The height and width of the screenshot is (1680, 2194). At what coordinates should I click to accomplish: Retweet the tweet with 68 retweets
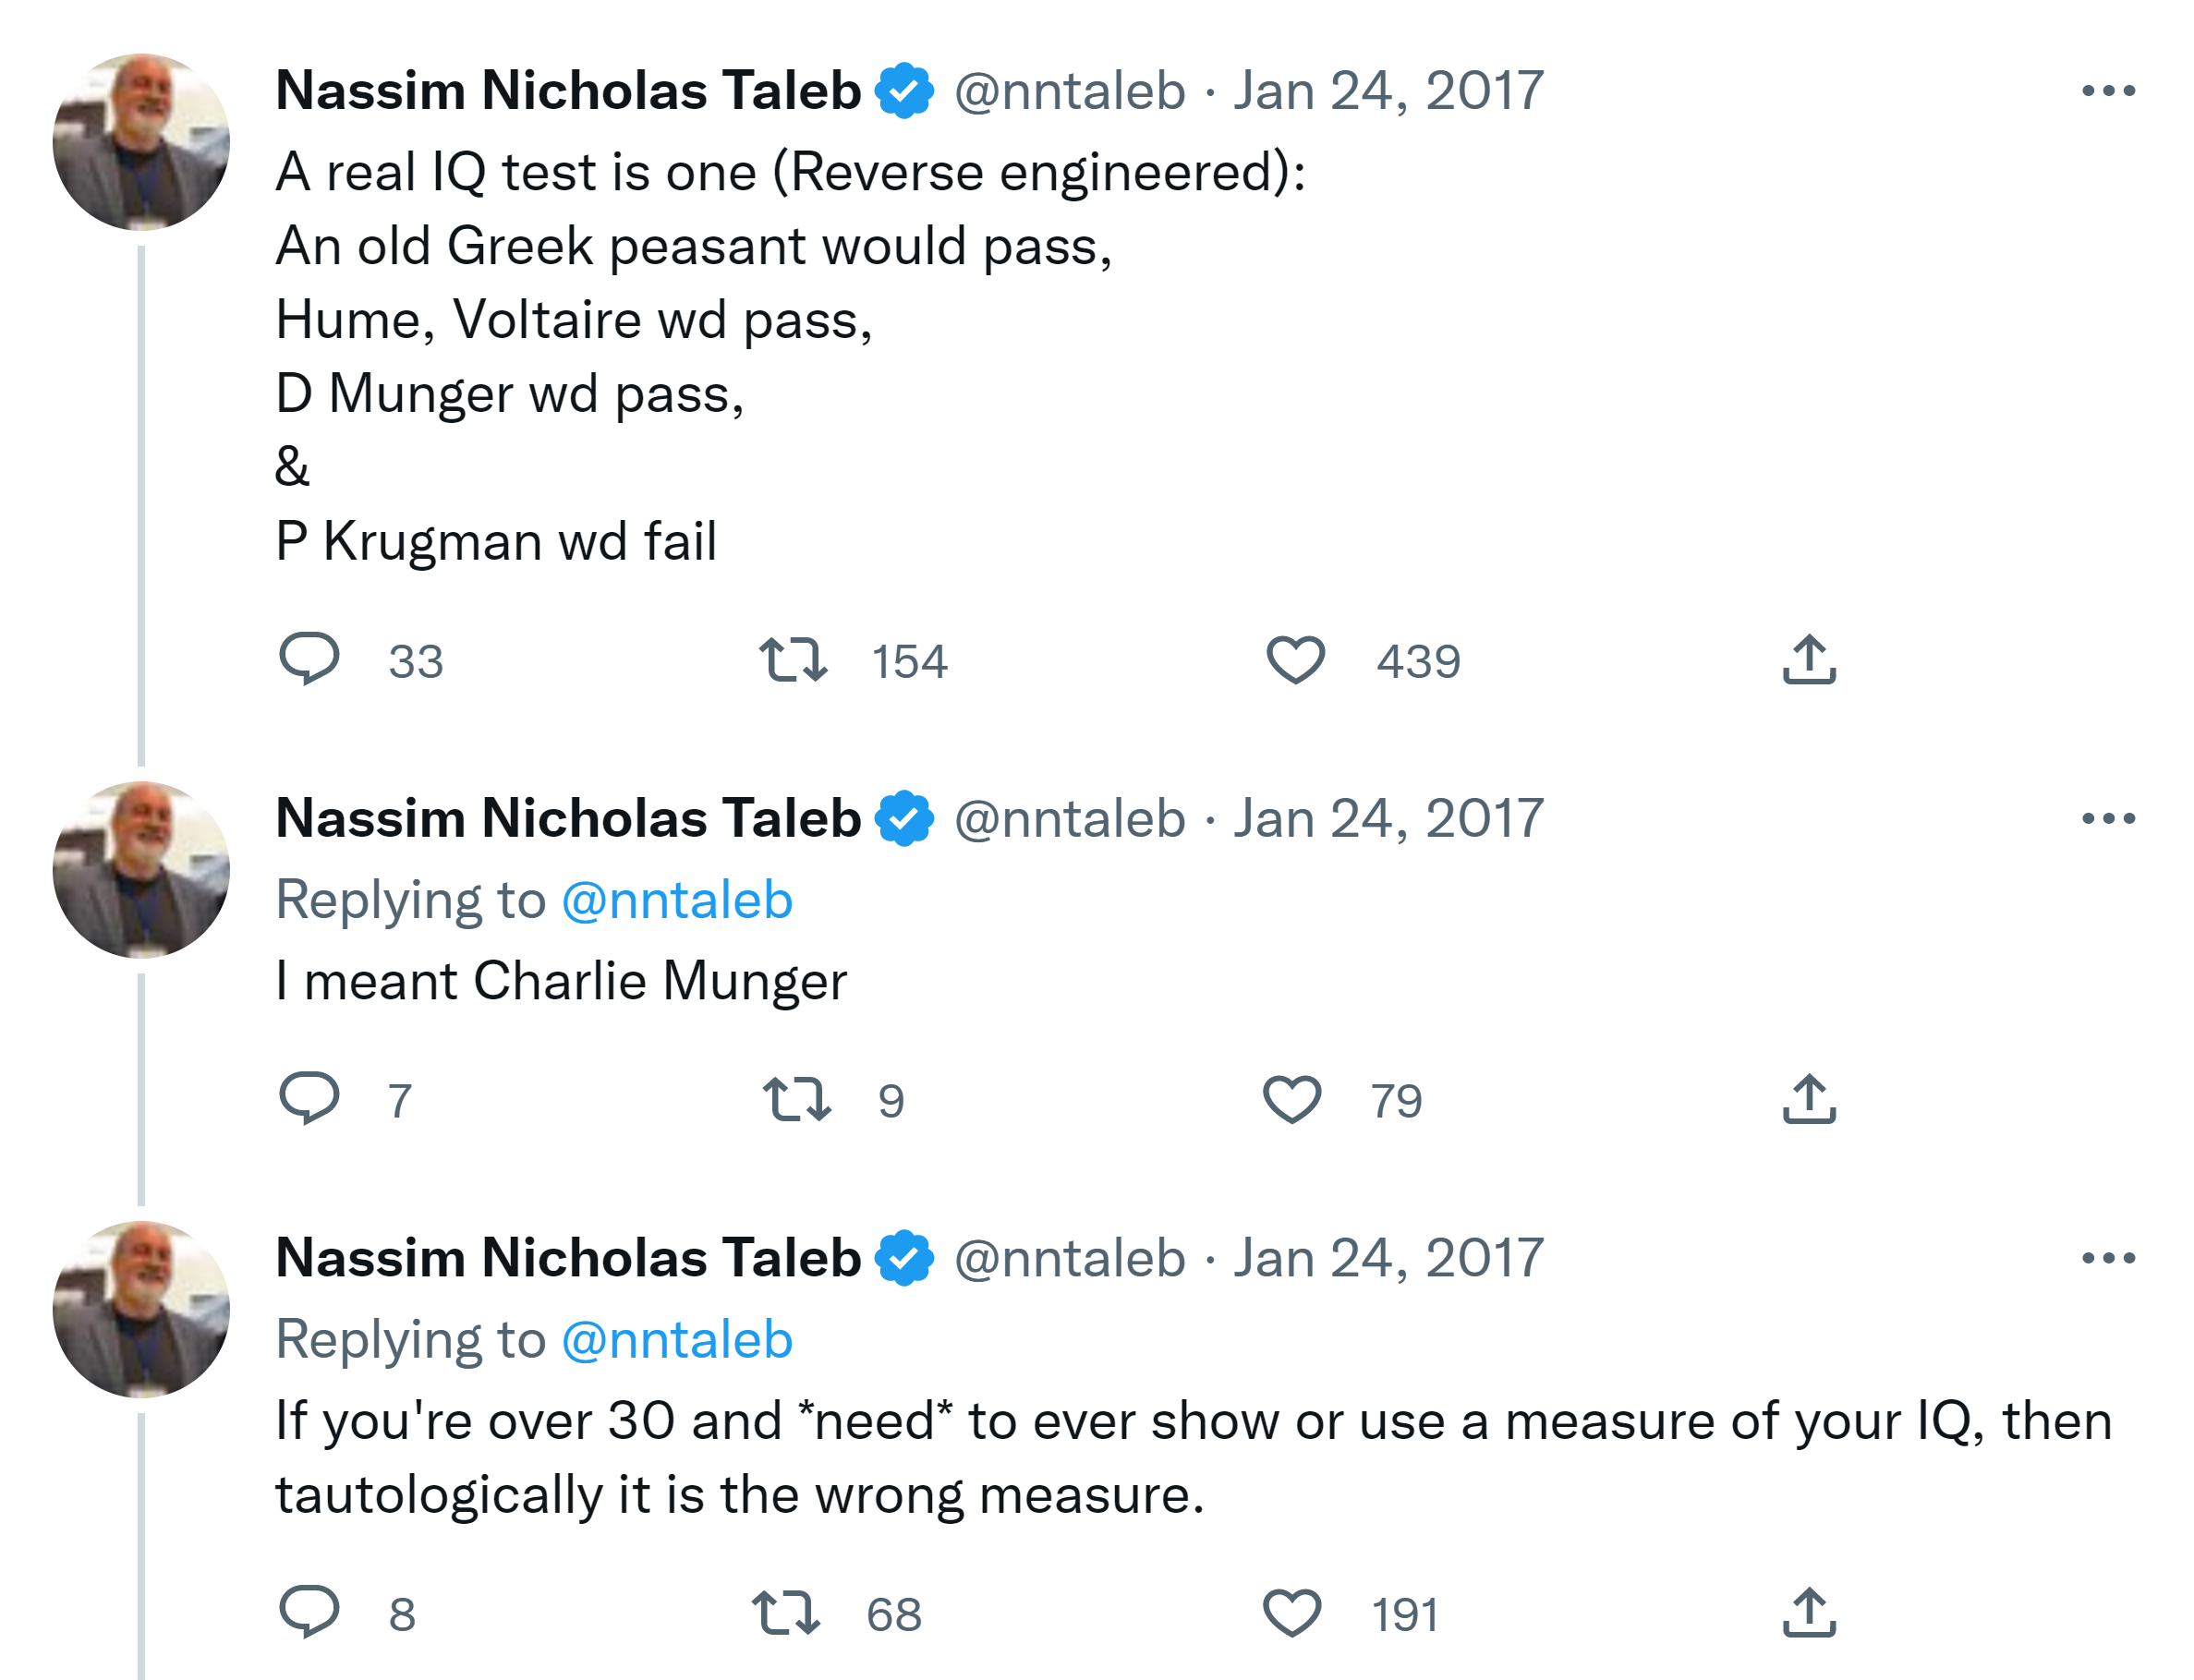point(786,1612)
